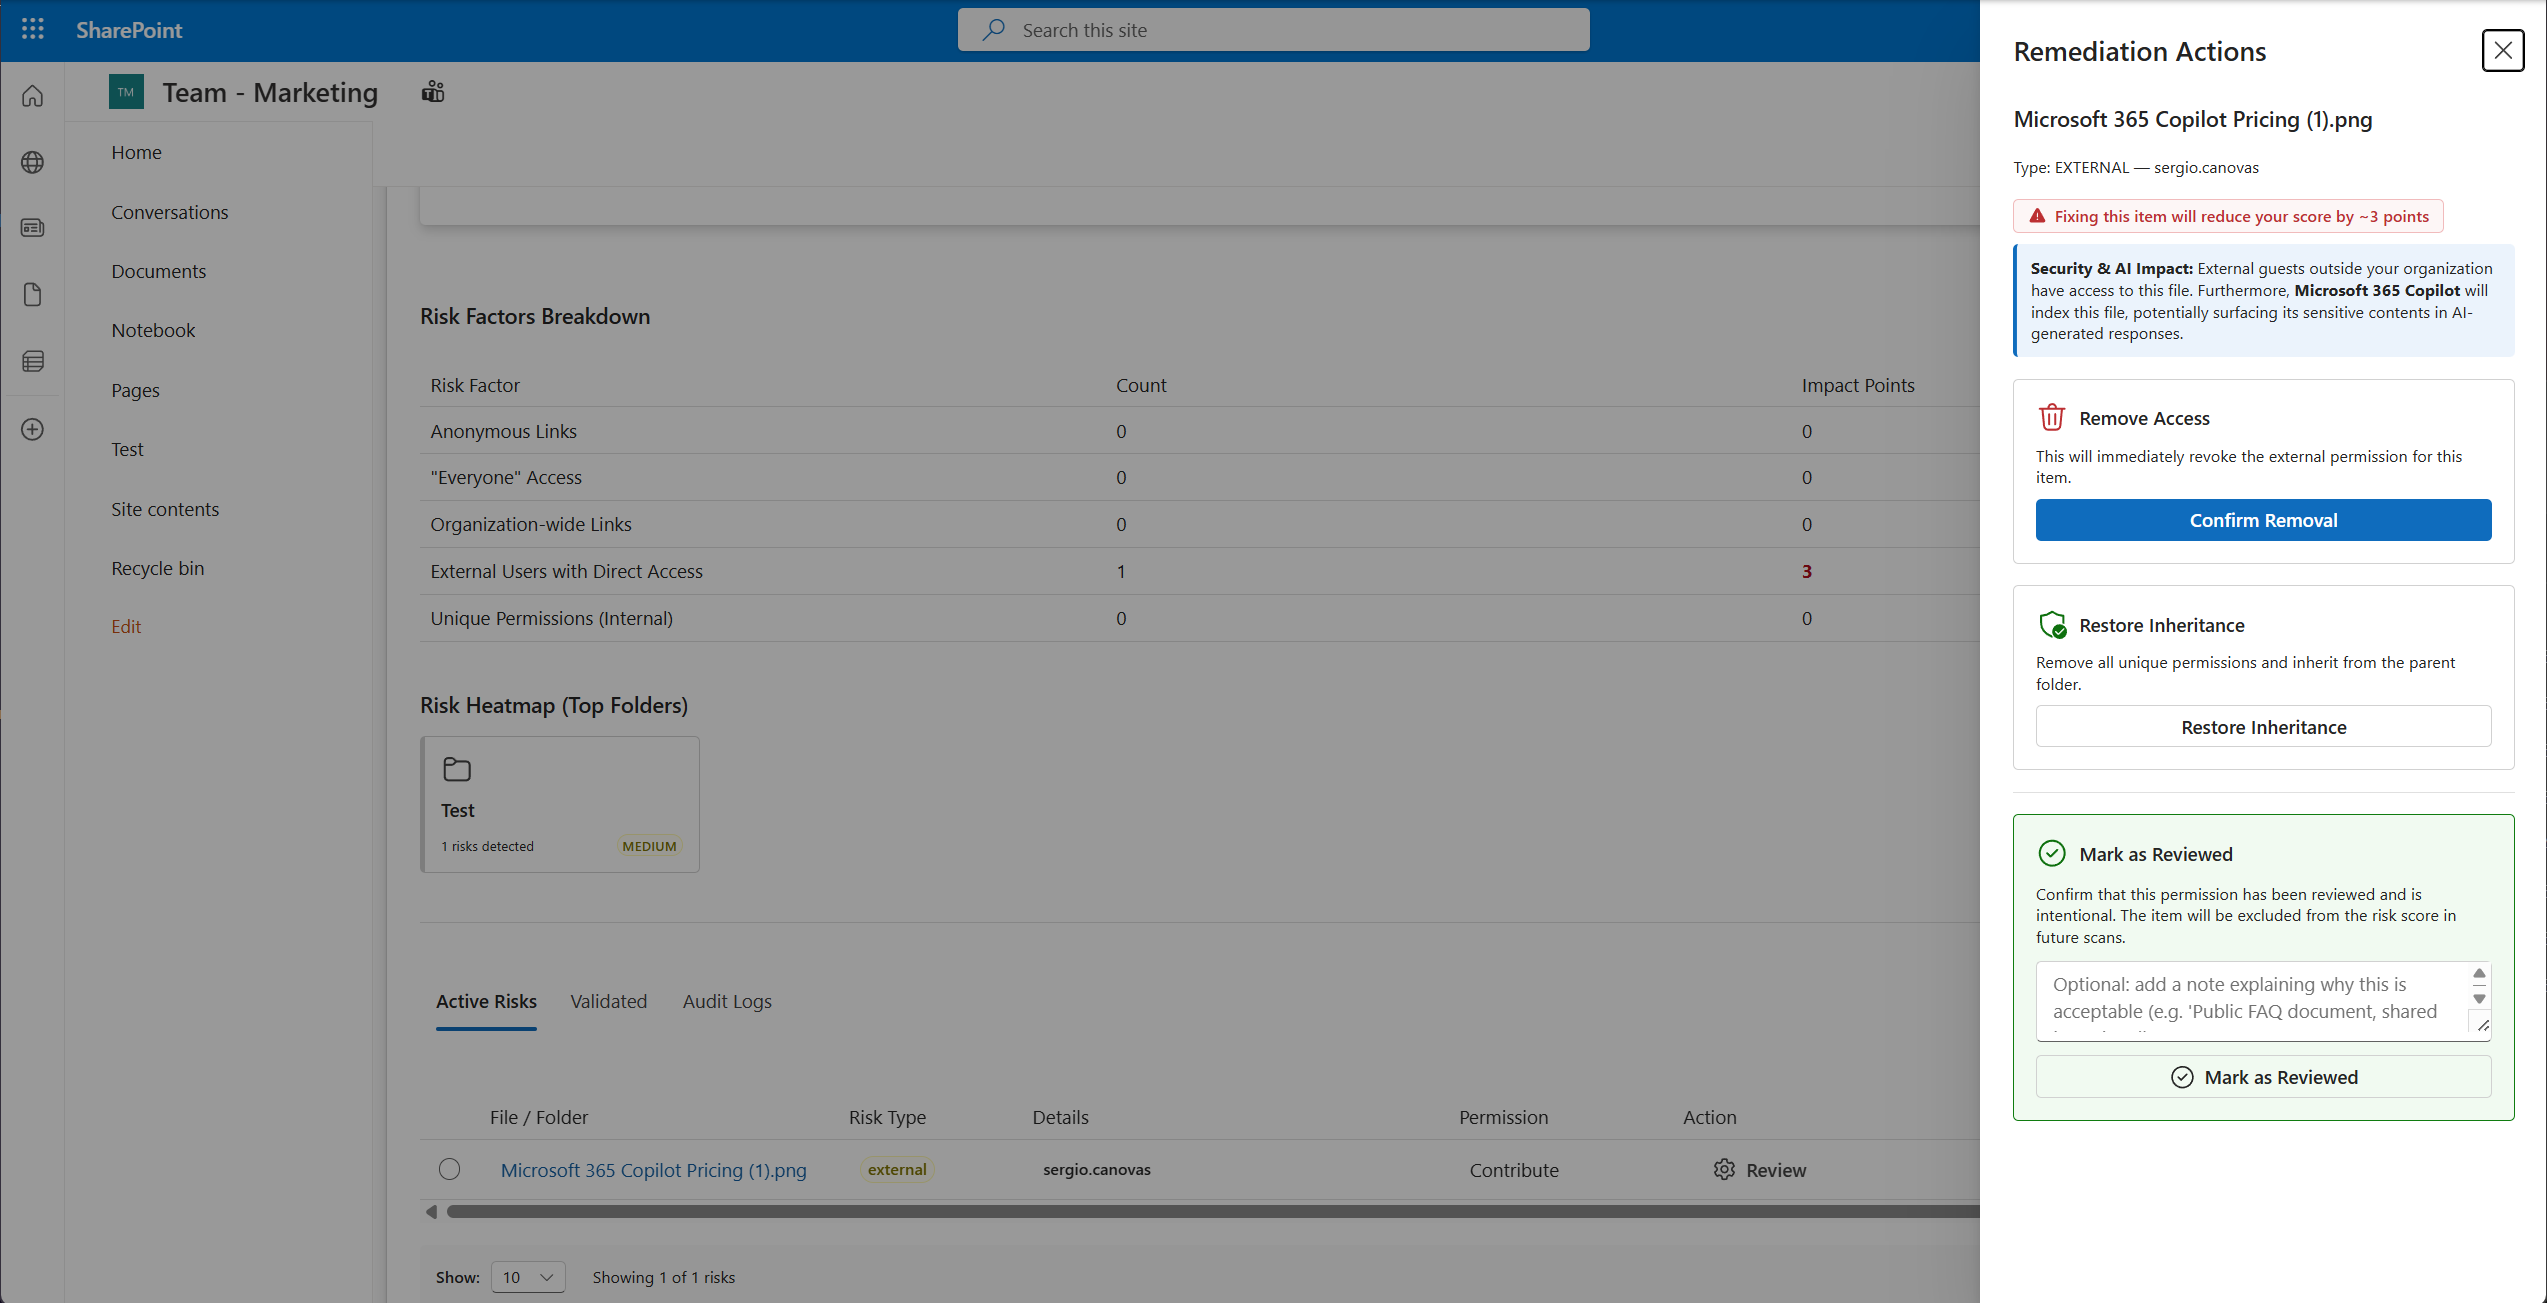Click the Test folder icon in heatmap
This screenshot has width=2547, height=1303.
coord(457,769)
